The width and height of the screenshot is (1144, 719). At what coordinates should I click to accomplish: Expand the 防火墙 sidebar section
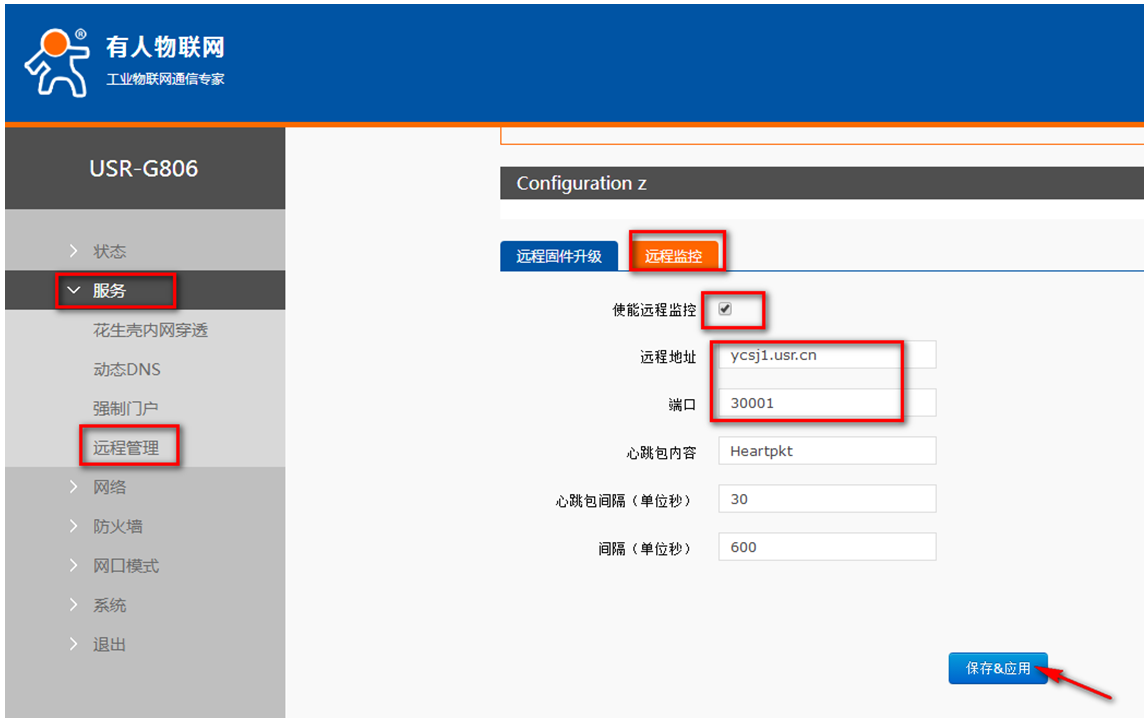[x=117, y=526]
